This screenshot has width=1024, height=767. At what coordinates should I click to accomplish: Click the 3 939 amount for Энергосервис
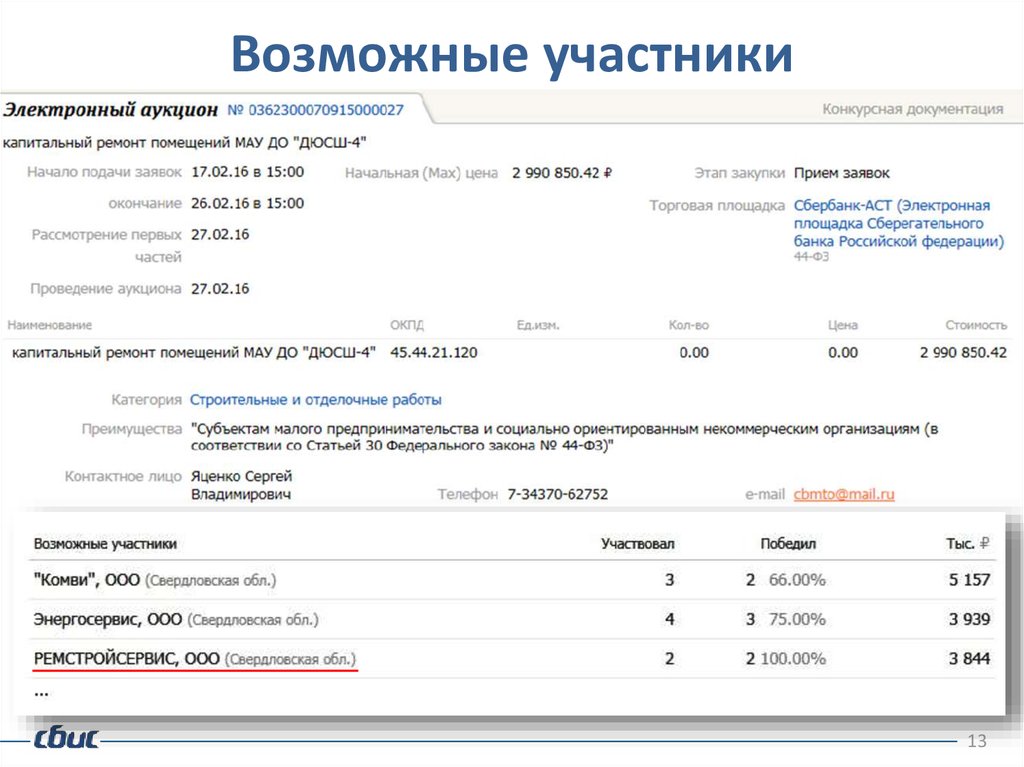[x=969, y=619]
